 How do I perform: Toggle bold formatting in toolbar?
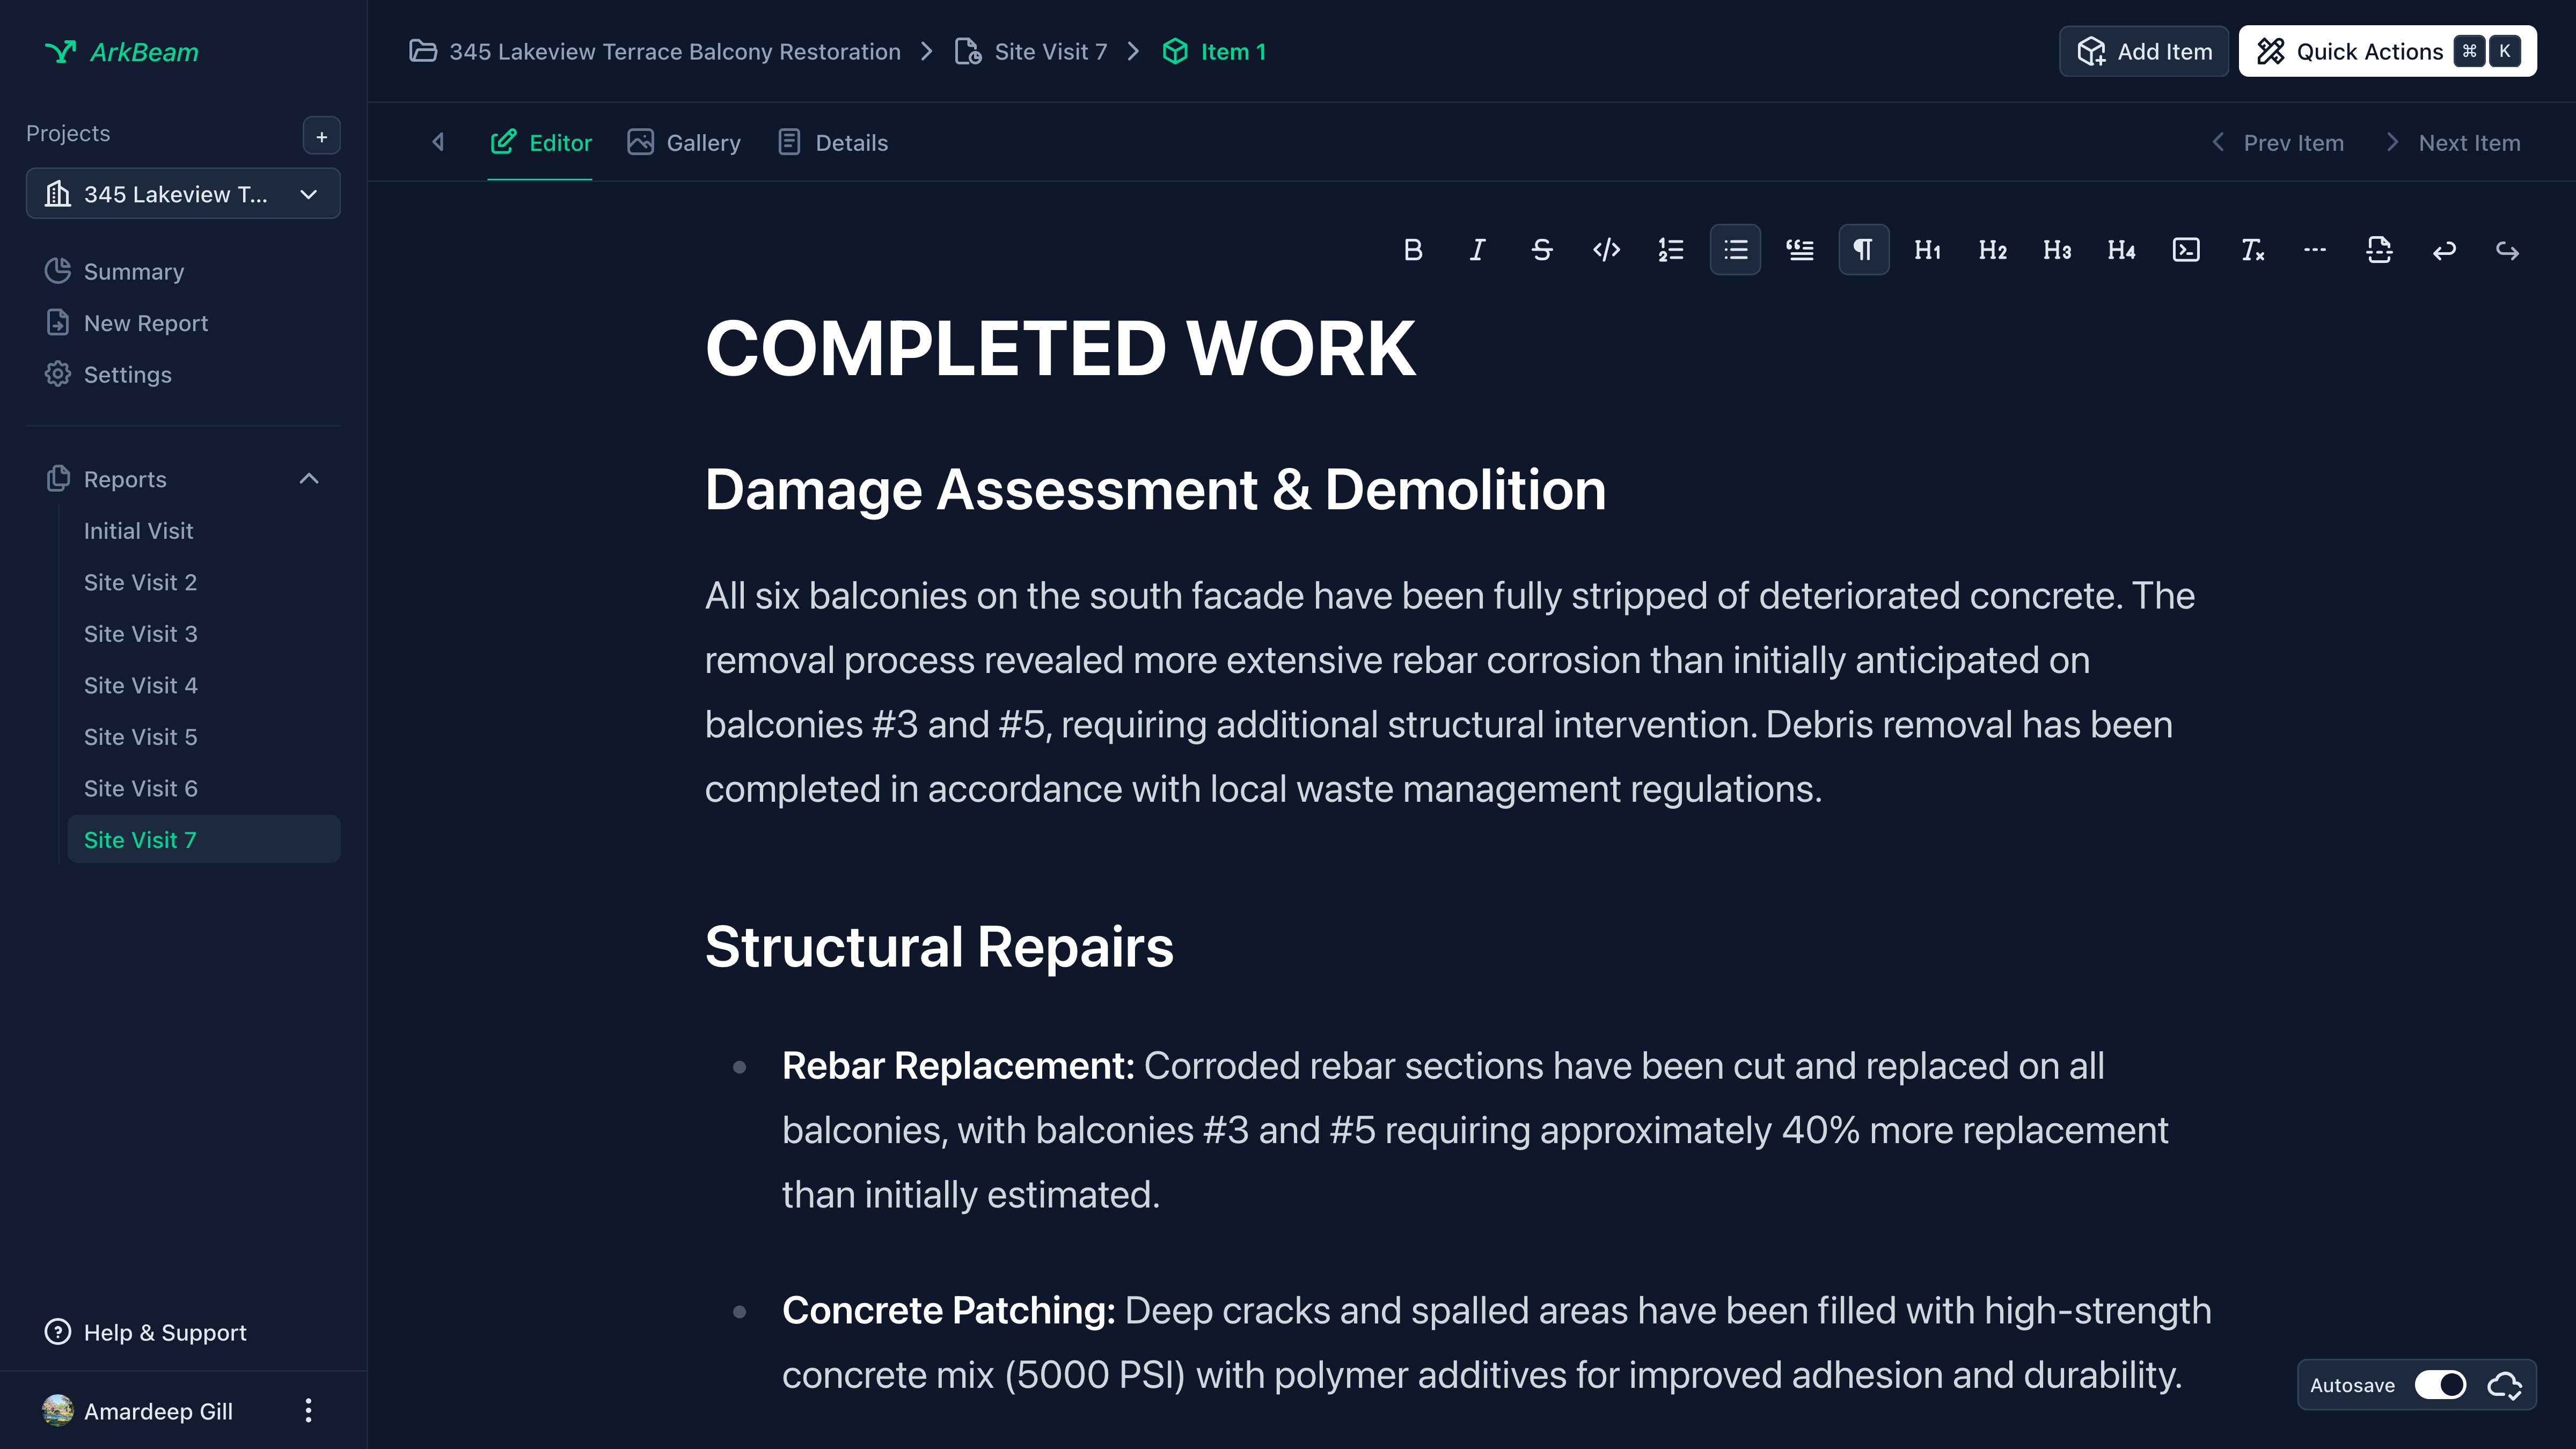1412,250
